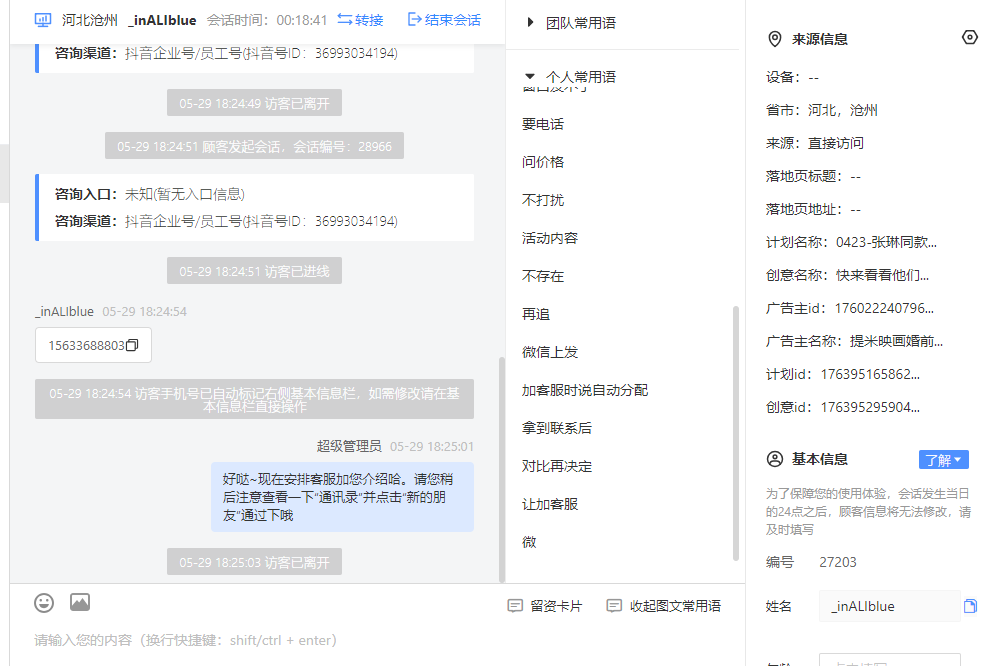Open the image upload icon
Viewport: 987px width, 666px height.
coord(80,602)
